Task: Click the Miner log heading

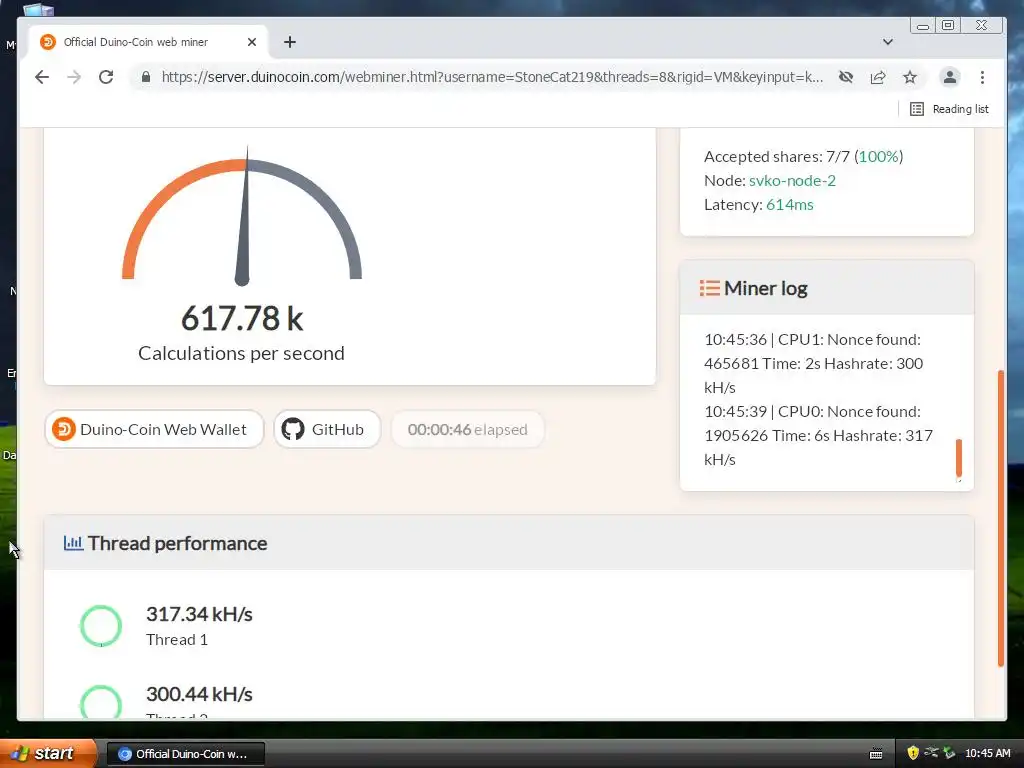Action: coord(765,288)
